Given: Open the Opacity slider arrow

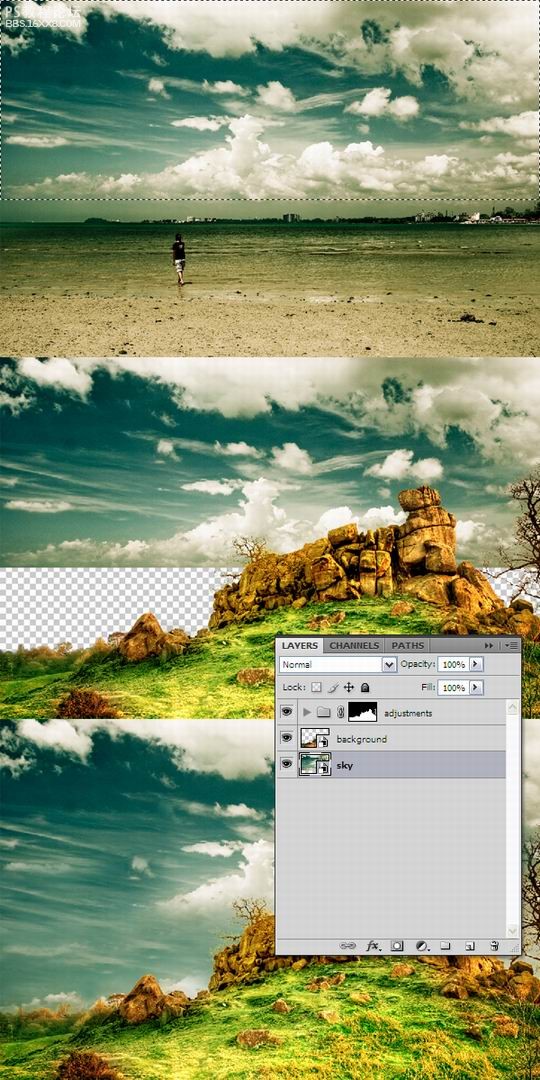Looking at the screenshot, I should 476,664.
